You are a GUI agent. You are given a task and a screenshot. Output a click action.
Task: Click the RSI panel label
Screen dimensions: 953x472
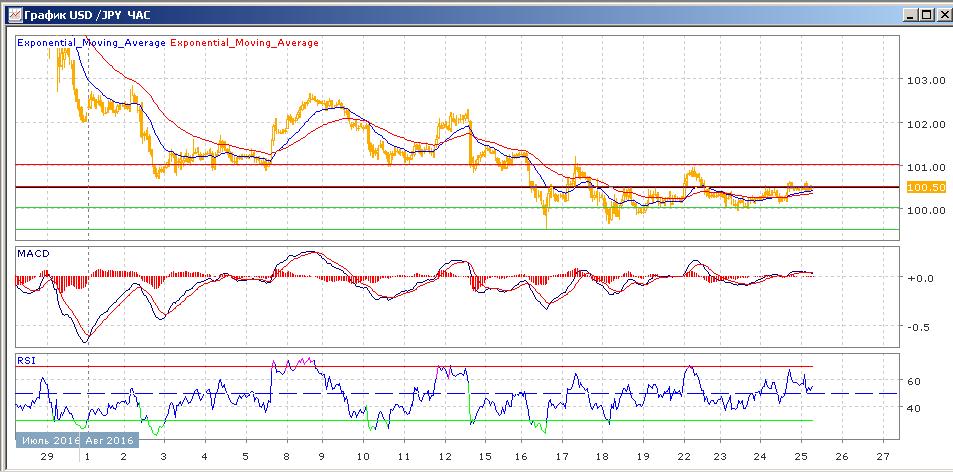(x=26, y=360)
